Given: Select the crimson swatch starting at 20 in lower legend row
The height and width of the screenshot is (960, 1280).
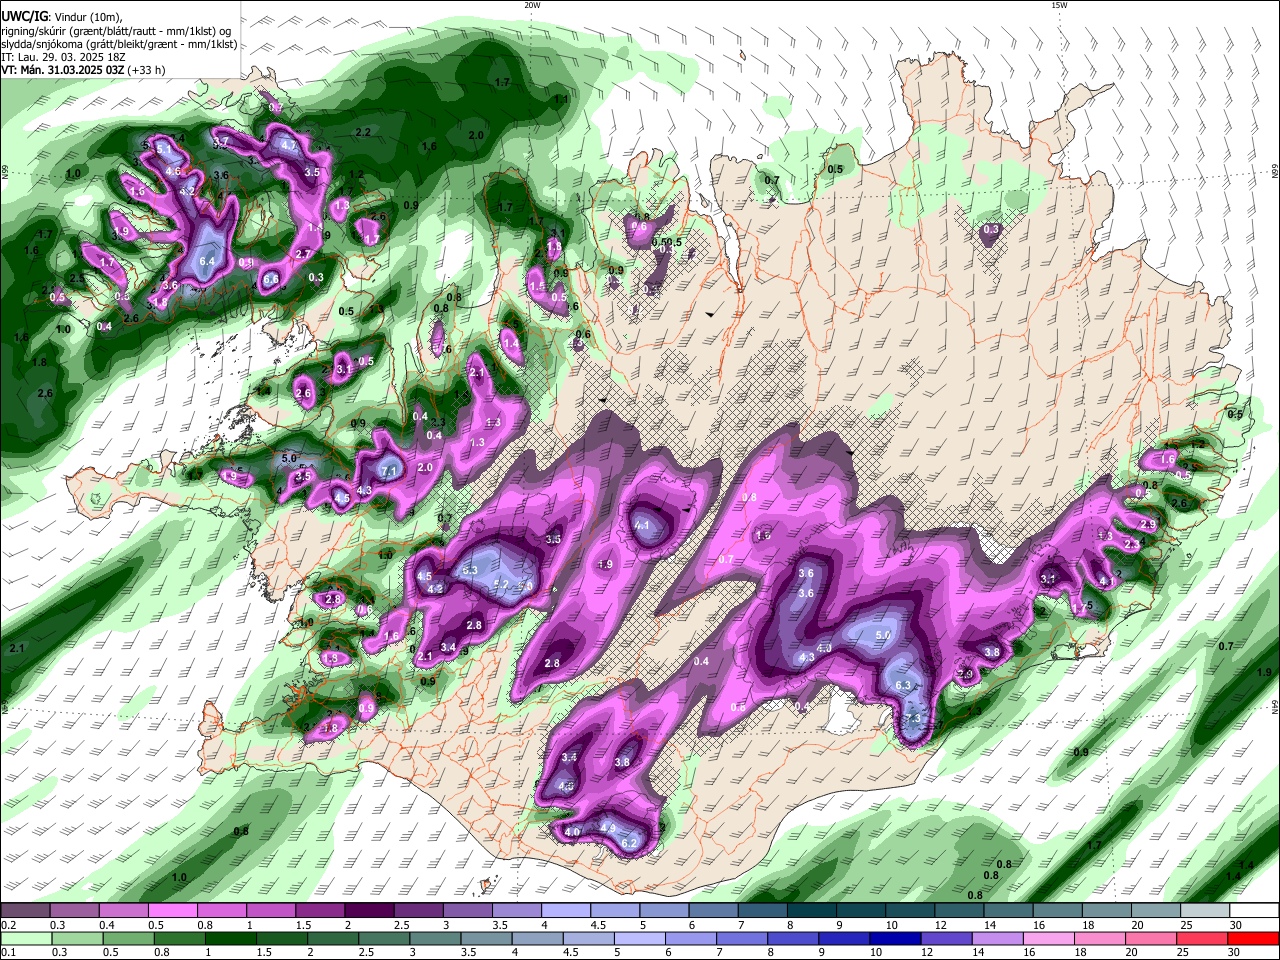Looking at the screenshot, I should [1150, 938].
